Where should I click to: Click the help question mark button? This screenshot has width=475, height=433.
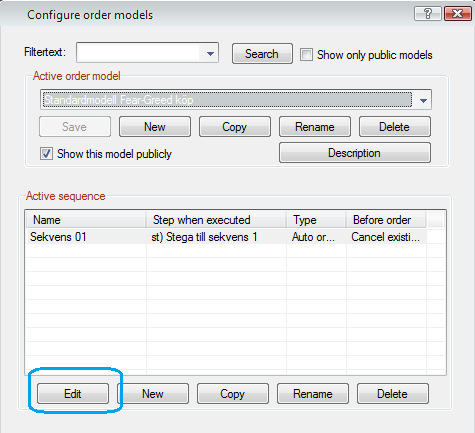428,14
